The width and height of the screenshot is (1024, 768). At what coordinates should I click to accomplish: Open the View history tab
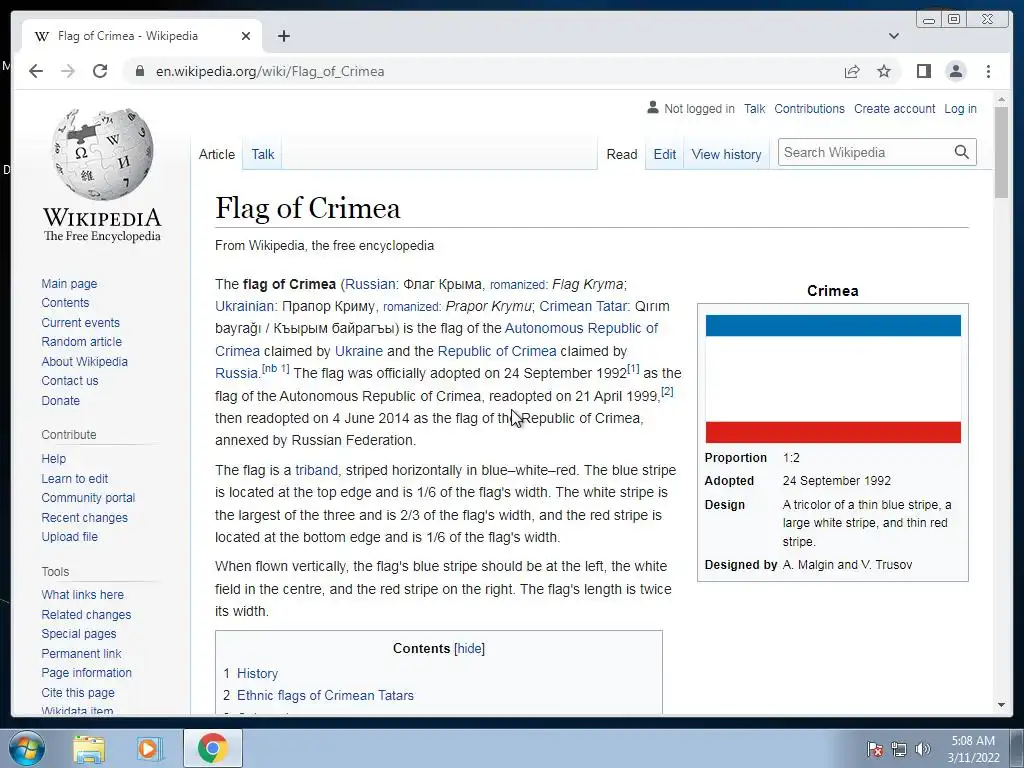[x=726, y=154]
